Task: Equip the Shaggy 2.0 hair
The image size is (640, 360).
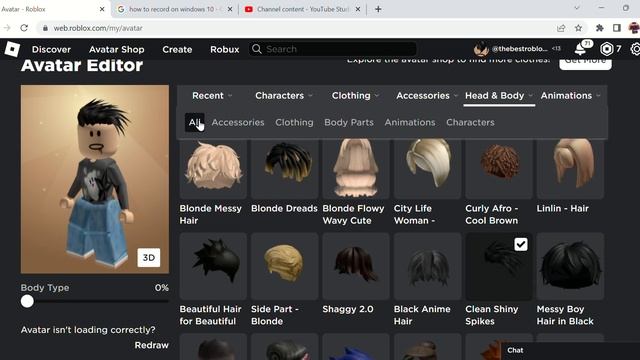Action: (x=356, y=267)
